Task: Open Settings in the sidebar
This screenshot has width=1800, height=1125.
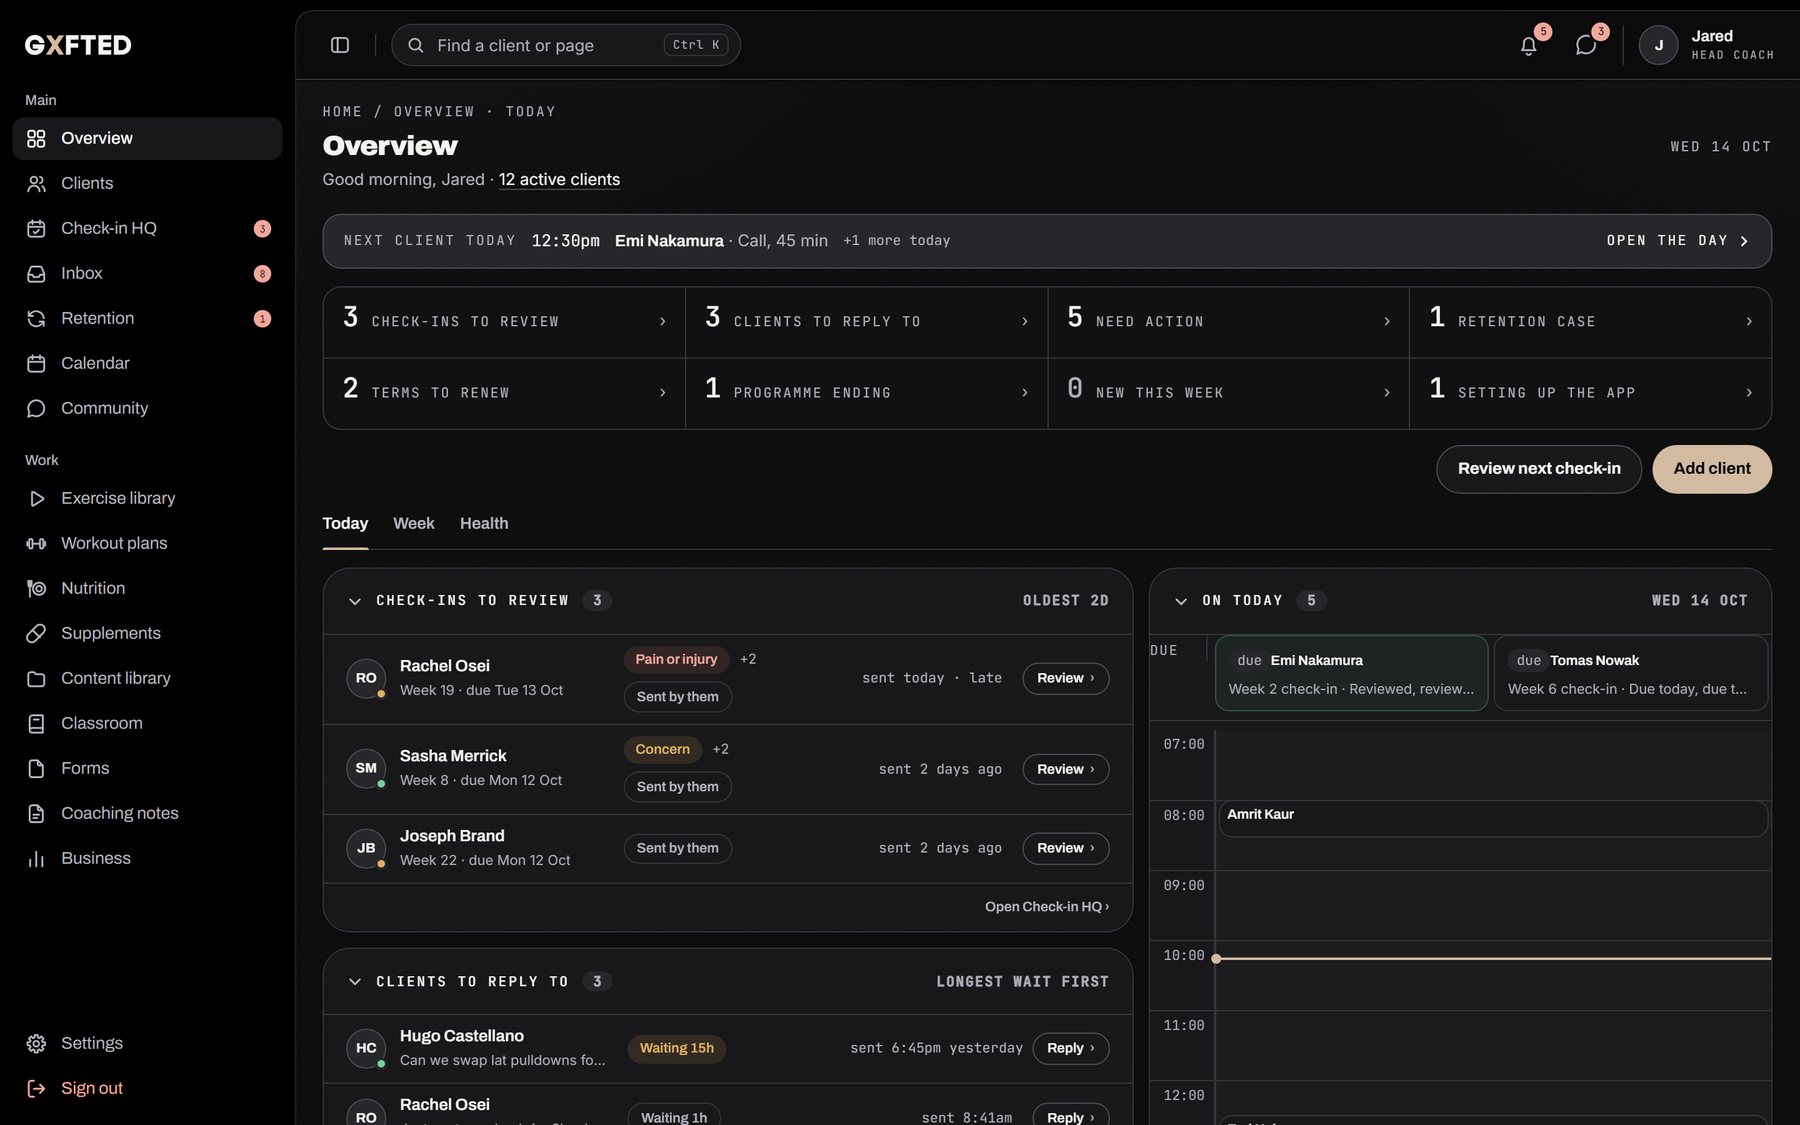Action: pyautogui.click(x=147, y=1043)
